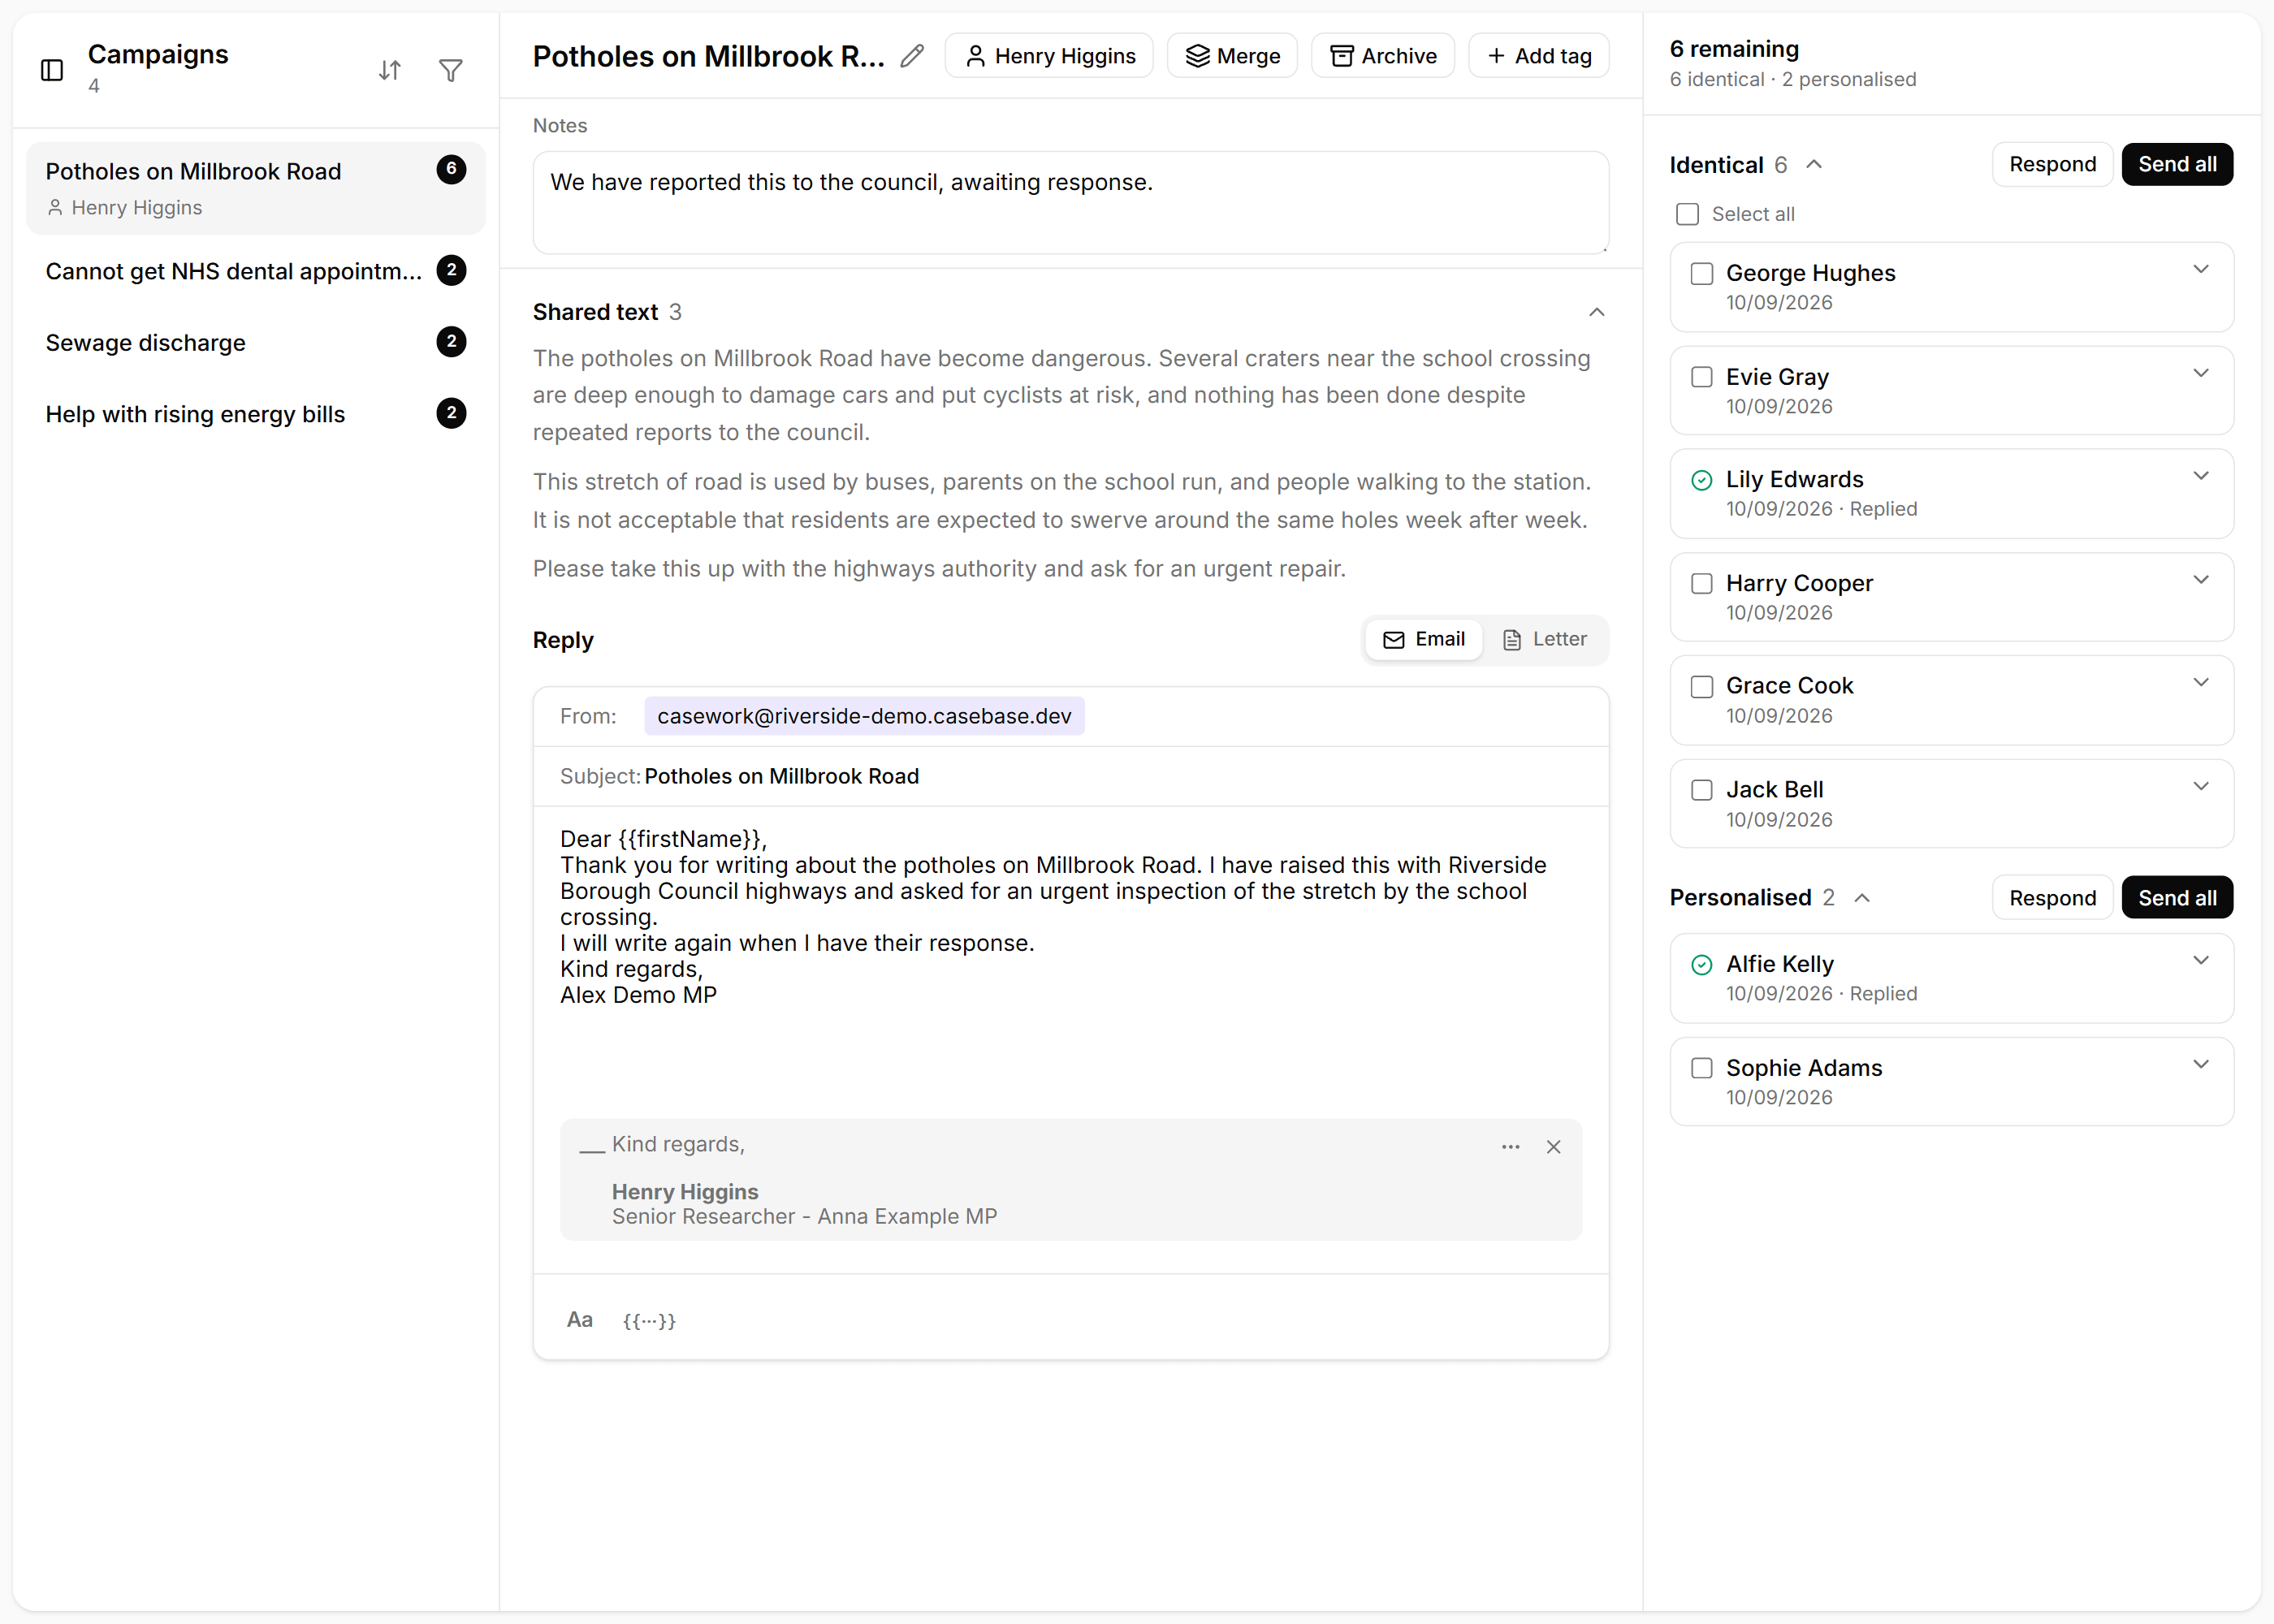Image resolution: width=2274 pixels, height=1624 pixels.
Task: Tick the Select all checkbox
Action: click(1687, 214)
